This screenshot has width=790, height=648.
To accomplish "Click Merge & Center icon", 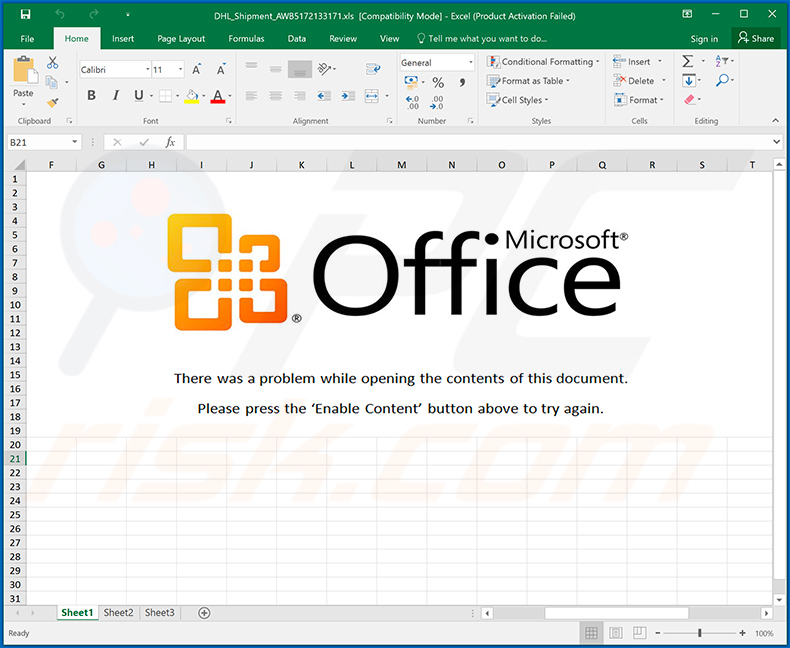I will pyautogui.click(x=372, y=96).
